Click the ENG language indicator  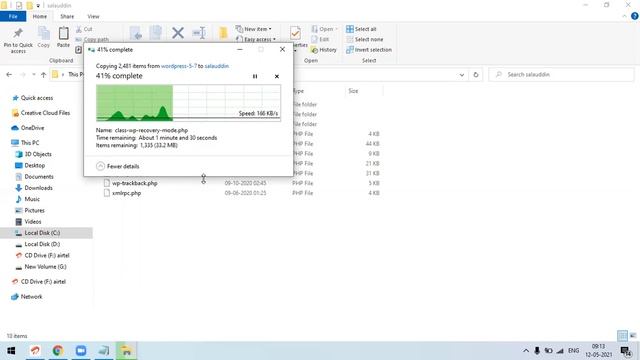573,351
